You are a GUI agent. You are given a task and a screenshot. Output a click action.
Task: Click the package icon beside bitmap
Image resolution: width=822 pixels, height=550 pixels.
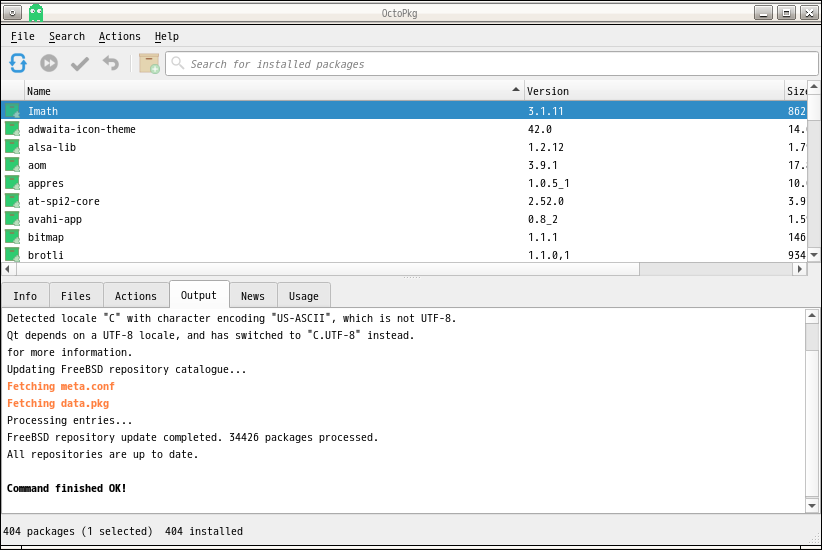click(13, 236)
